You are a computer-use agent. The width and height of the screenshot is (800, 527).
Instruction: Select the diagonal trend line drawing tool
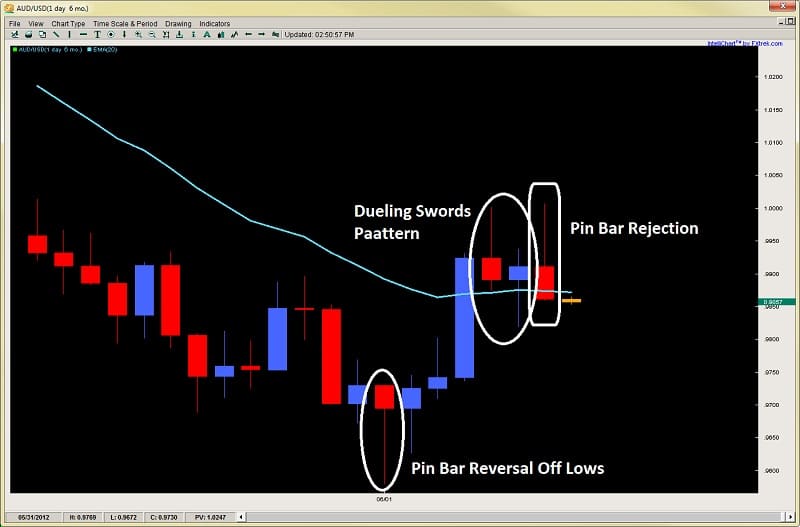[x=56, y=35]
